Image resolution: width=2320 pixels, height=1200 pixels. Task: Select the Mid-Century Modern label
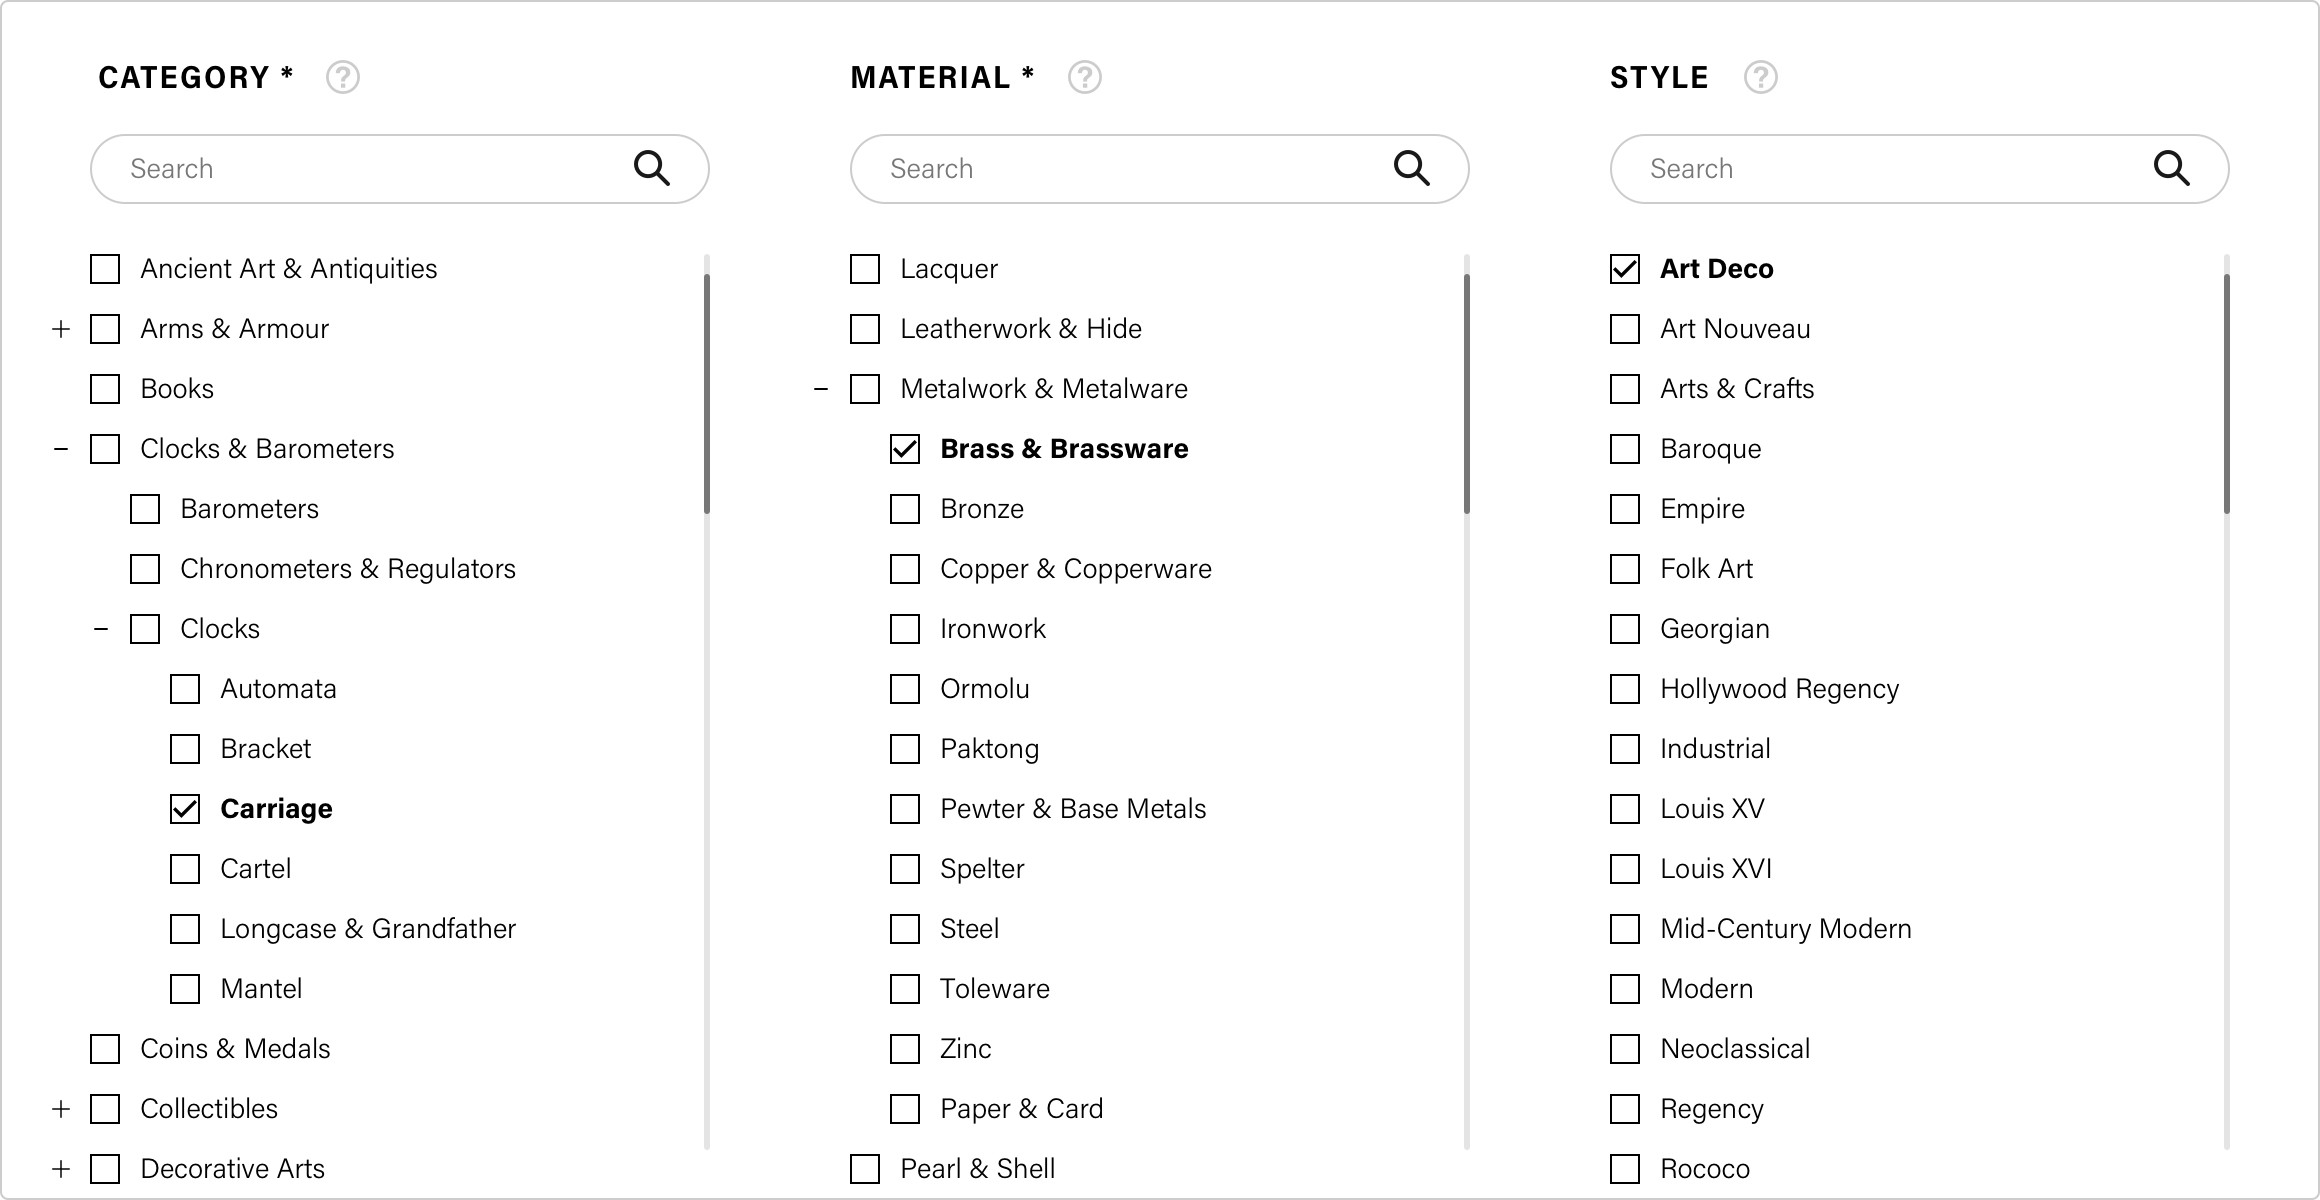1786,929
